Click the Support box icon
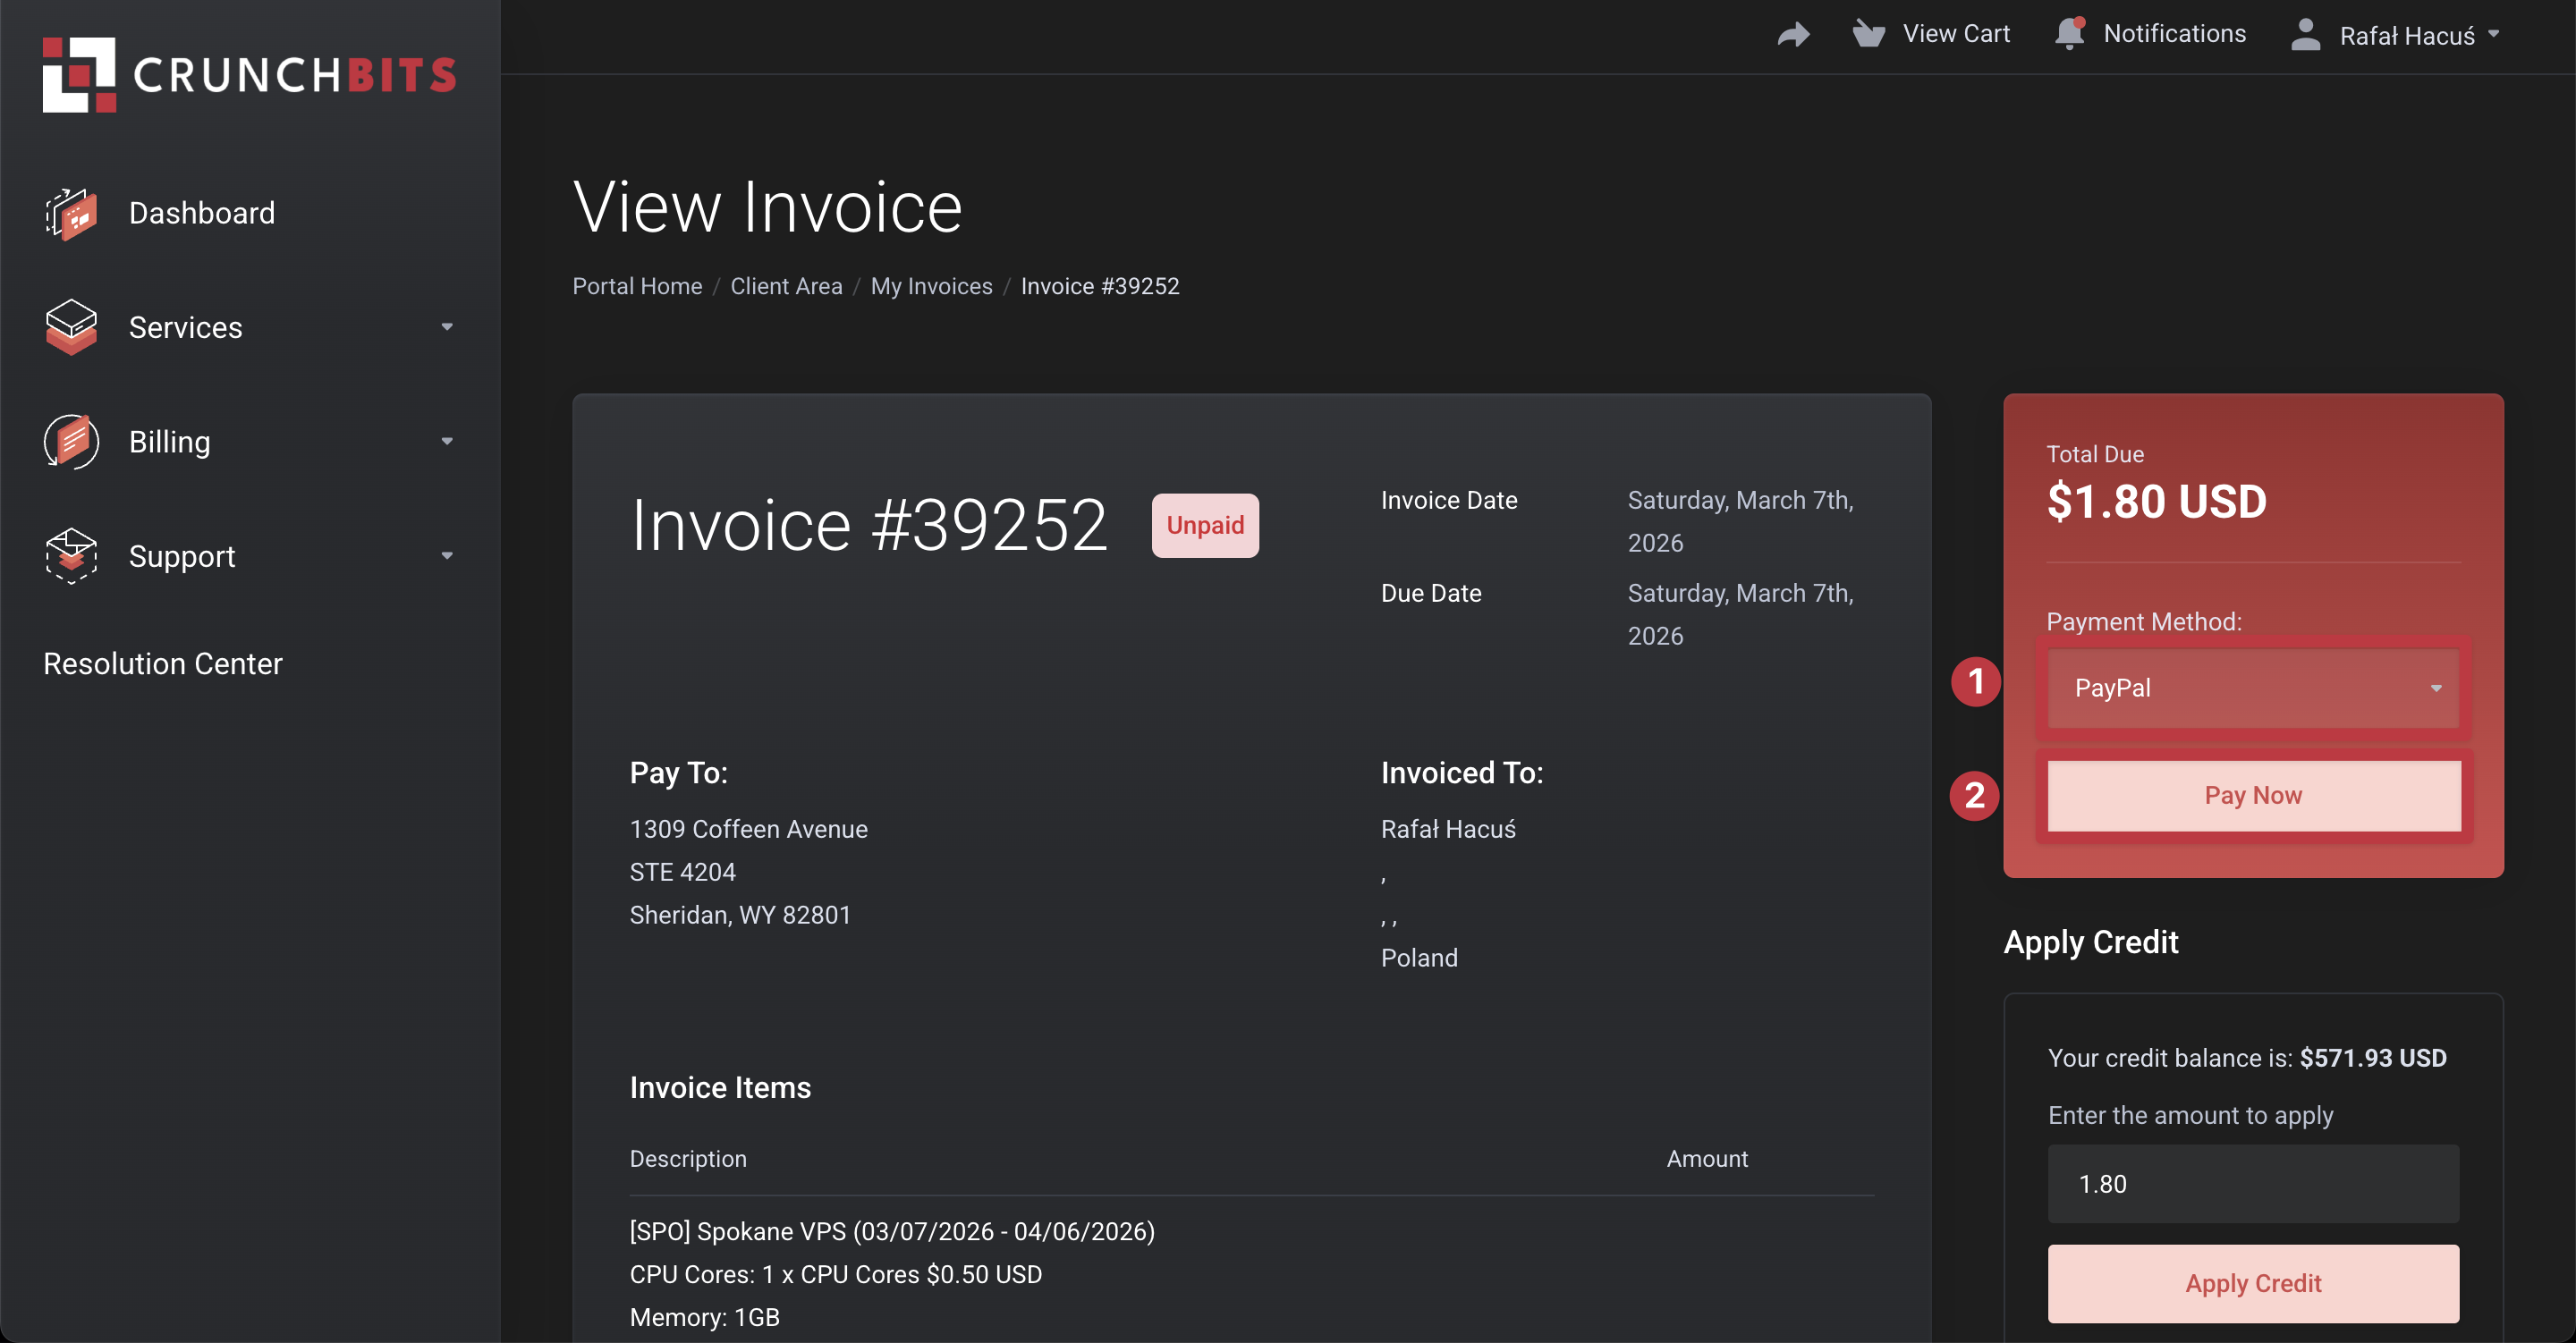2576x1343 pixels. pyautogui.click(x=71, y=556)
